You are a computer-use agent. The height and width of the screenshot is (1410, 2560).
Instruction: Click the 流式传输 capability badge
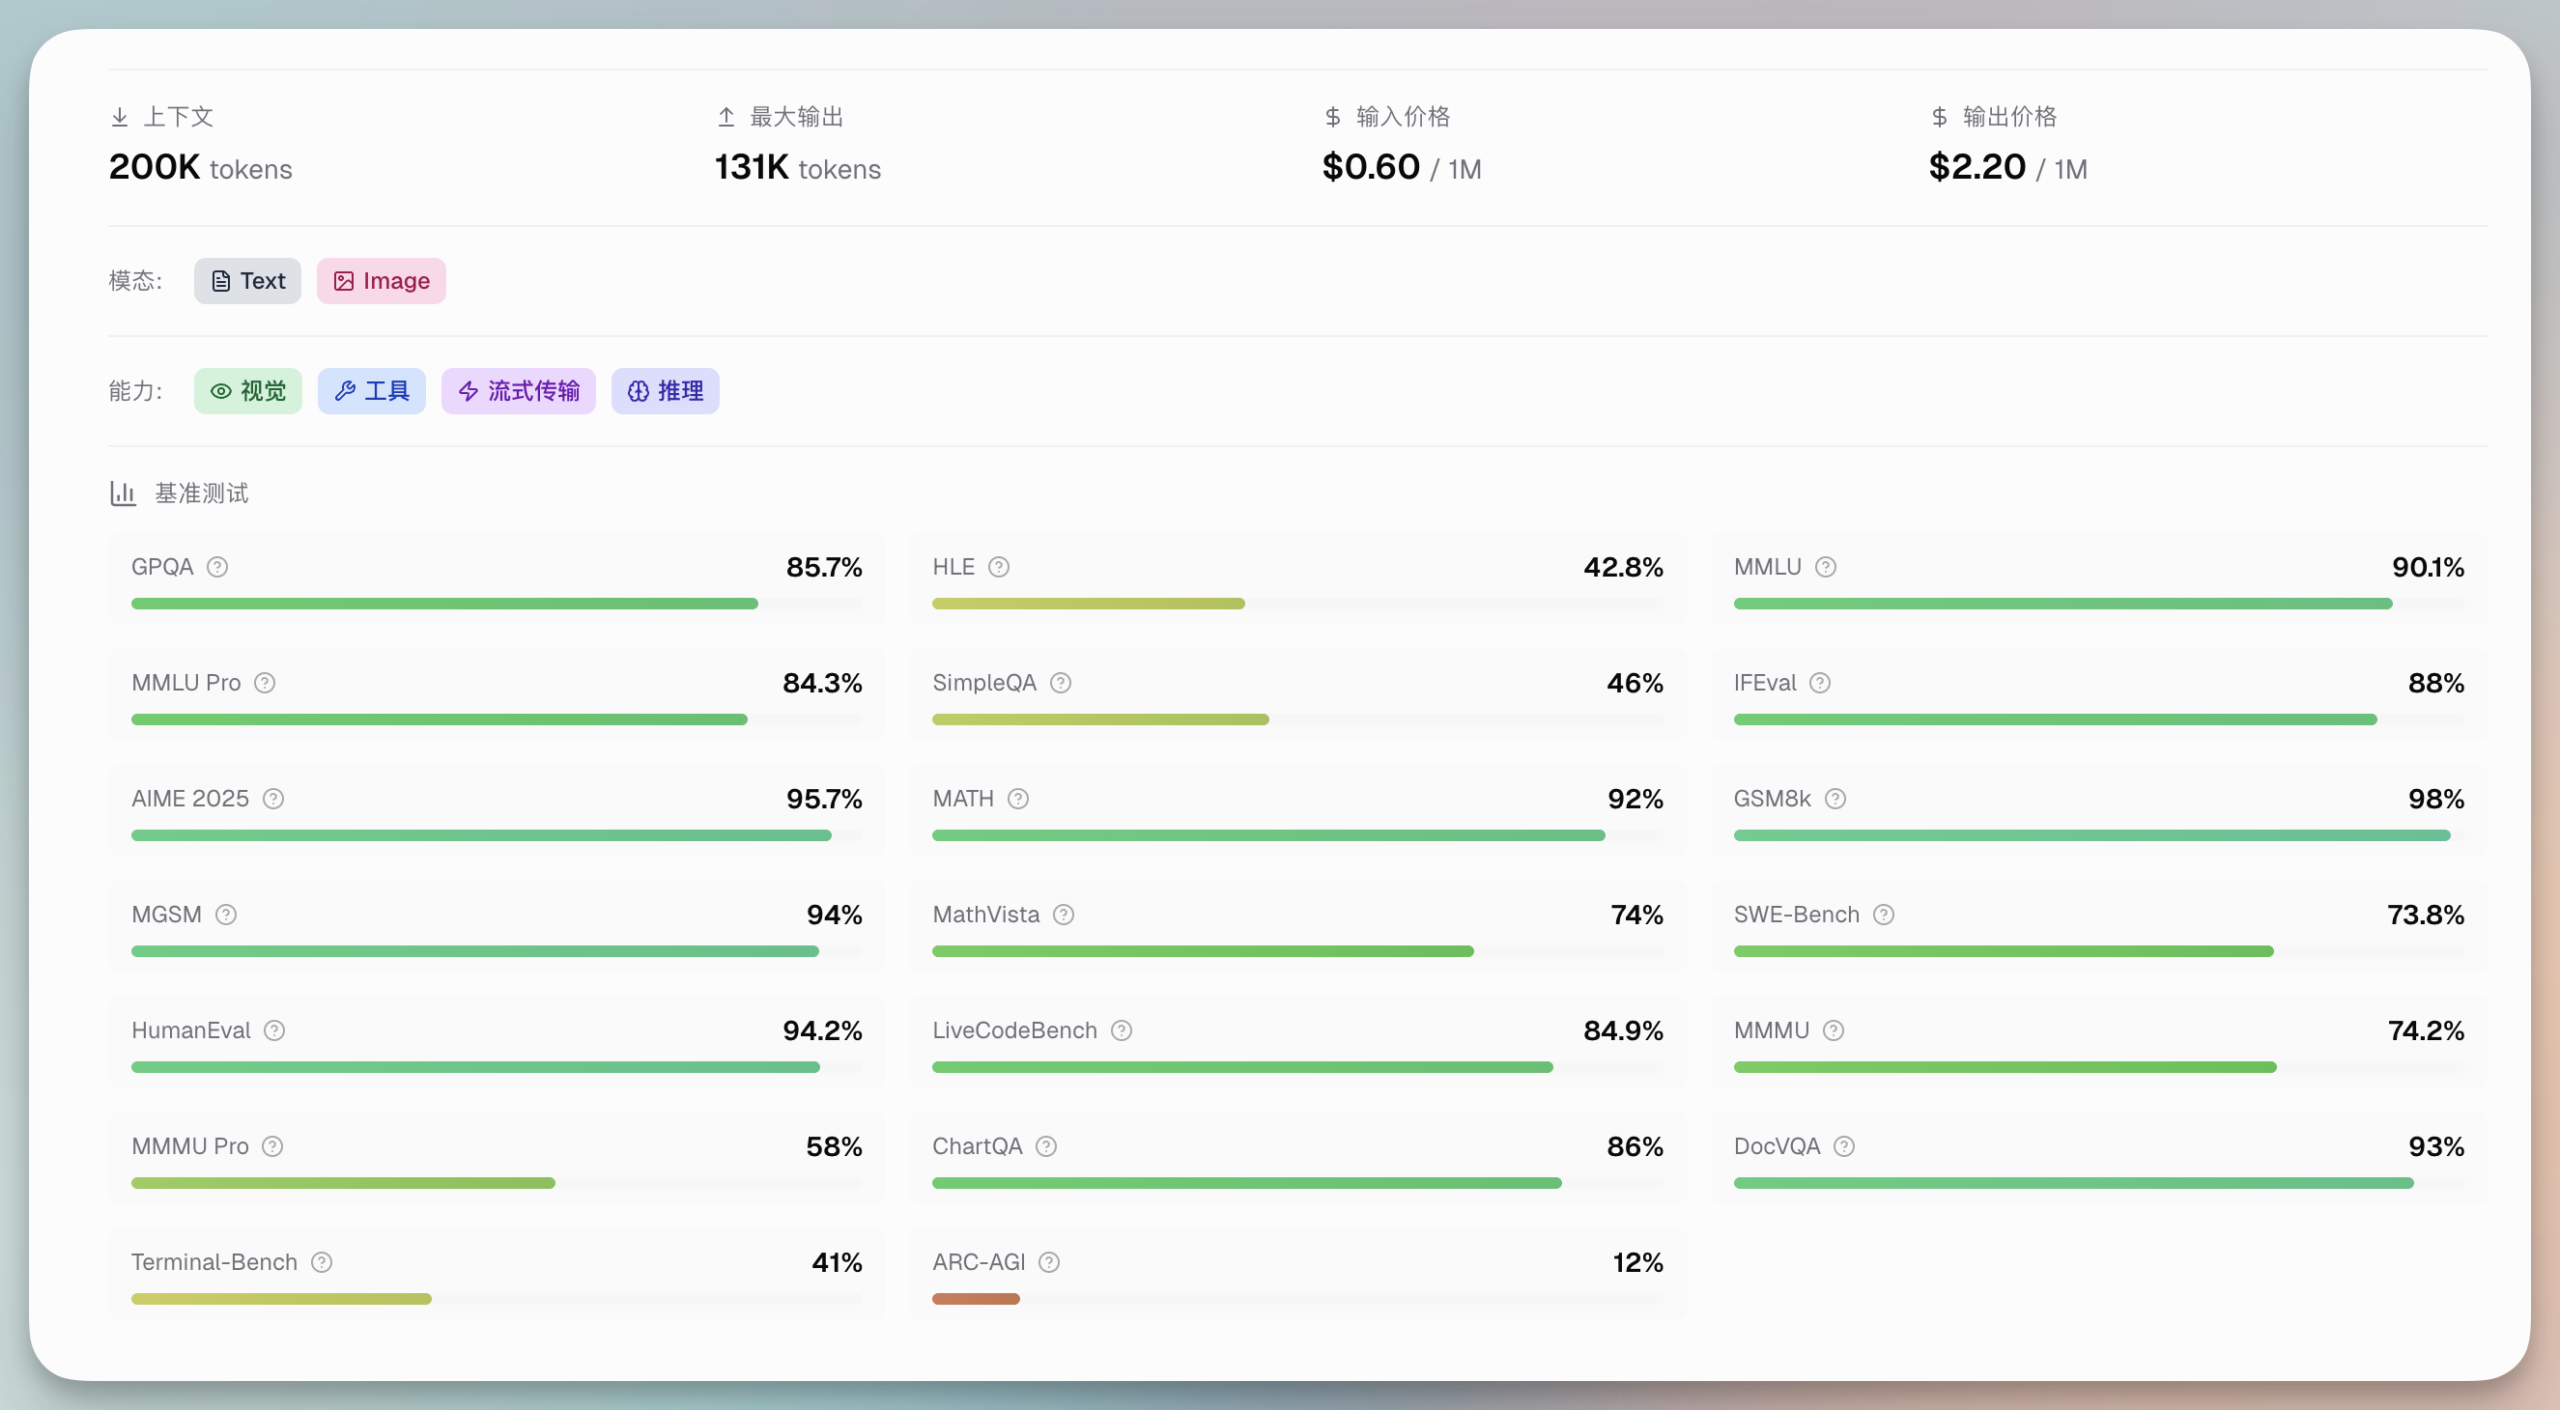tap(518, 391)
